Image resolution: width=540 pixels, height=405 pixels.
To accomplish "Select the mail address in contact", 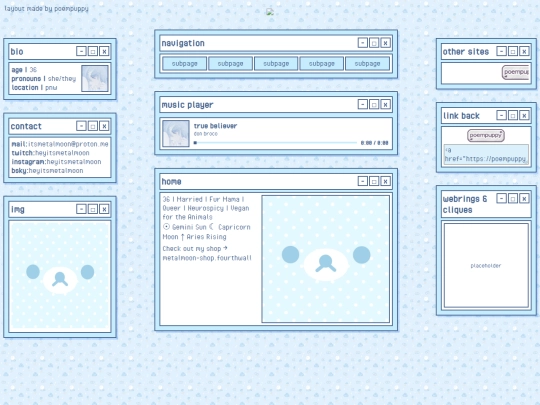I will (68, 144).
